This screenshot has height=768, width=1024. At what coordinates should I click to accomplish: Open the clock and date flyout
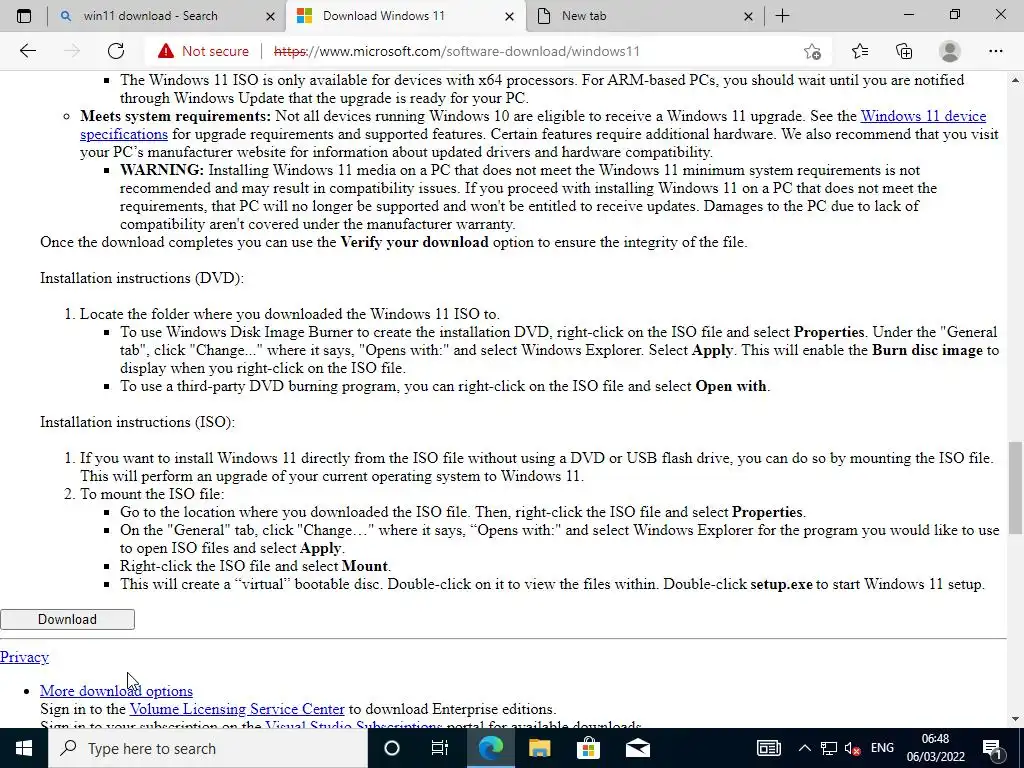pyautogui.click(x=935, y=748)
